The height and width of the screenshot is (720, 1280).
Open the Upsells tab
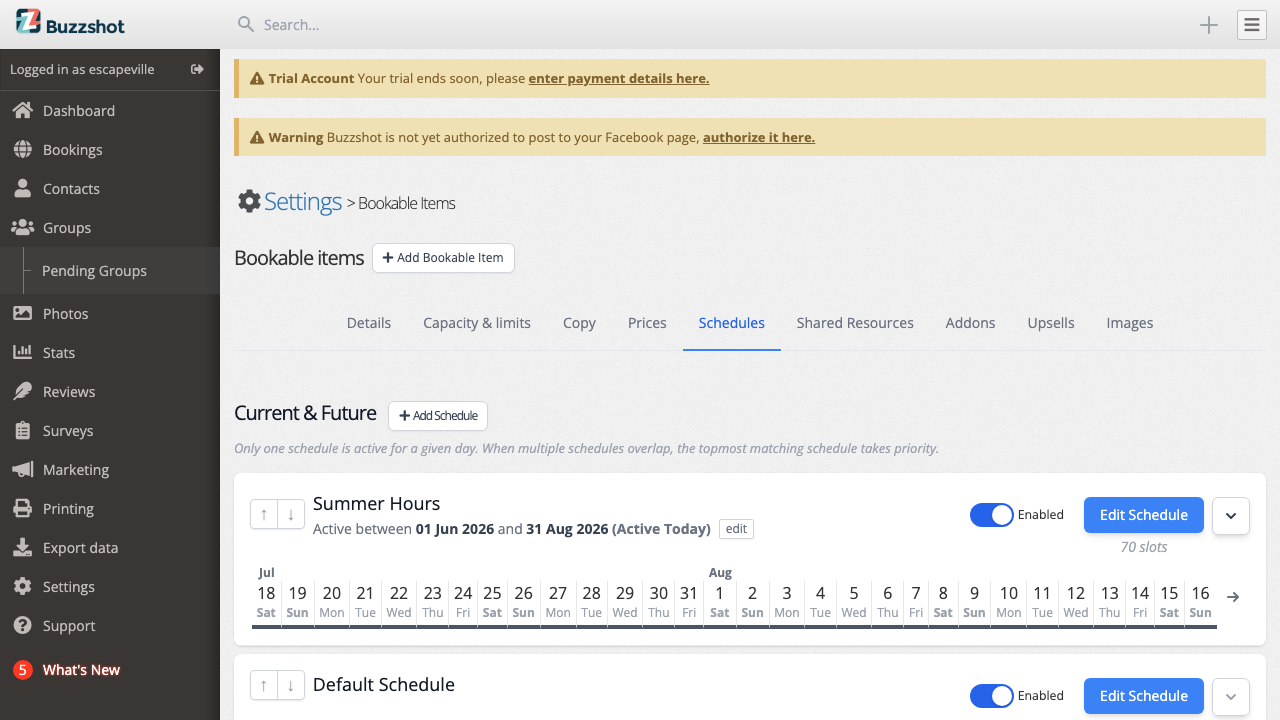point(1051,323)
